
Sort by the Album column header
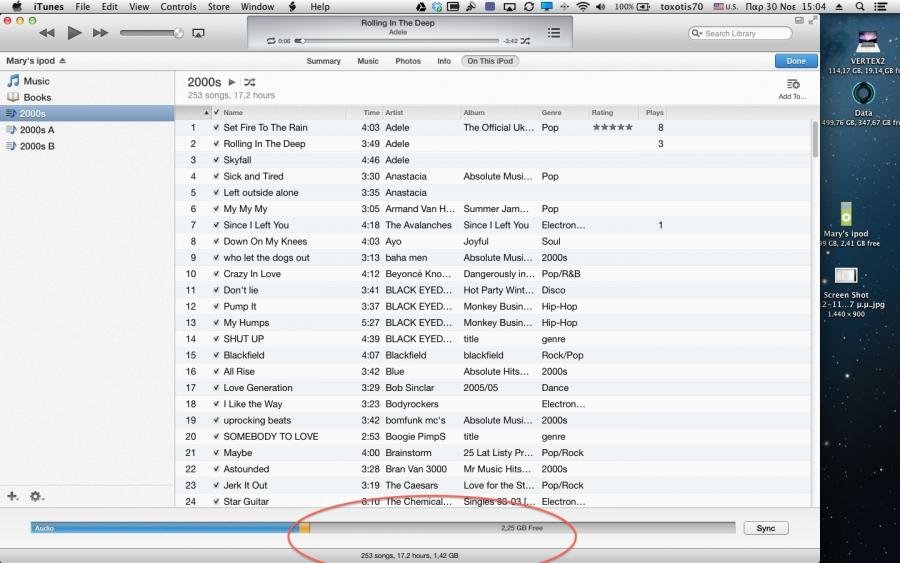(x=499, y=112)
